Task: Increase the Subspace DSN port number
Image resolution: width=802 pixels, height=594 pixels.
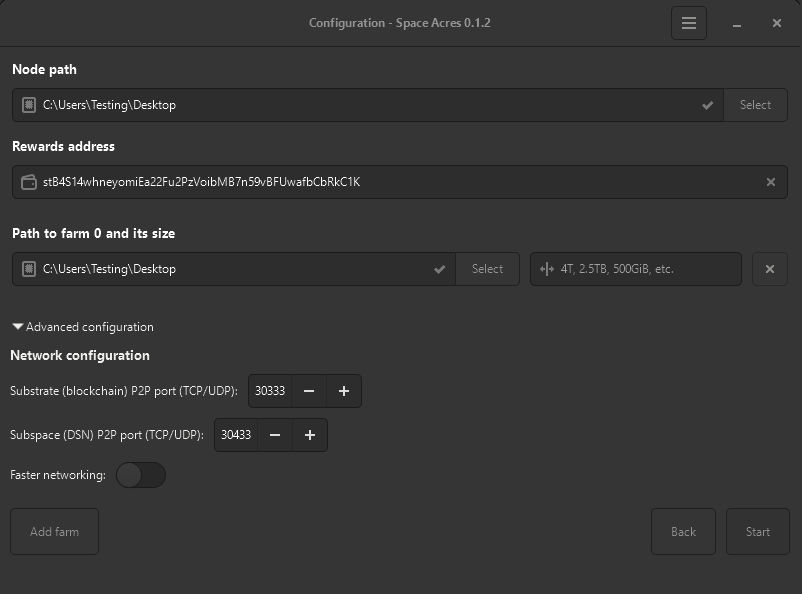Action: tap(309, 435)
